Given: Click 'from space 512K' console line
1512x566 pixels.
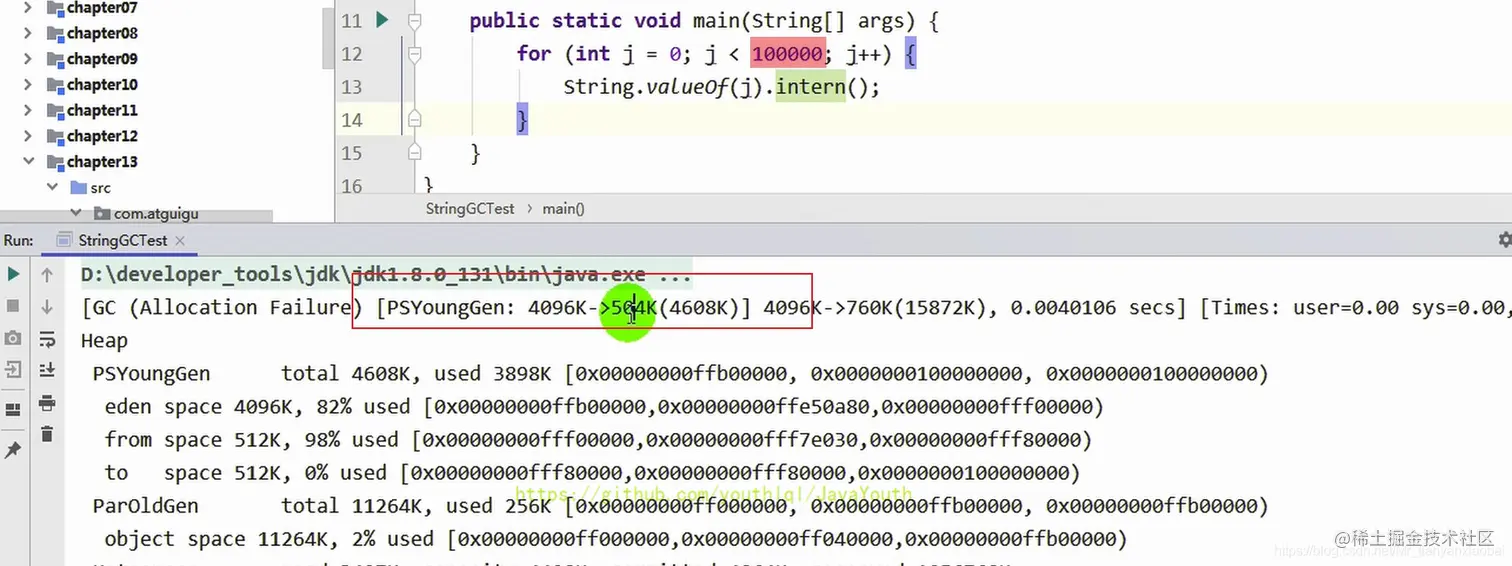Looking at the screenshot, I should pyautogui.click(x=598, y=440).
